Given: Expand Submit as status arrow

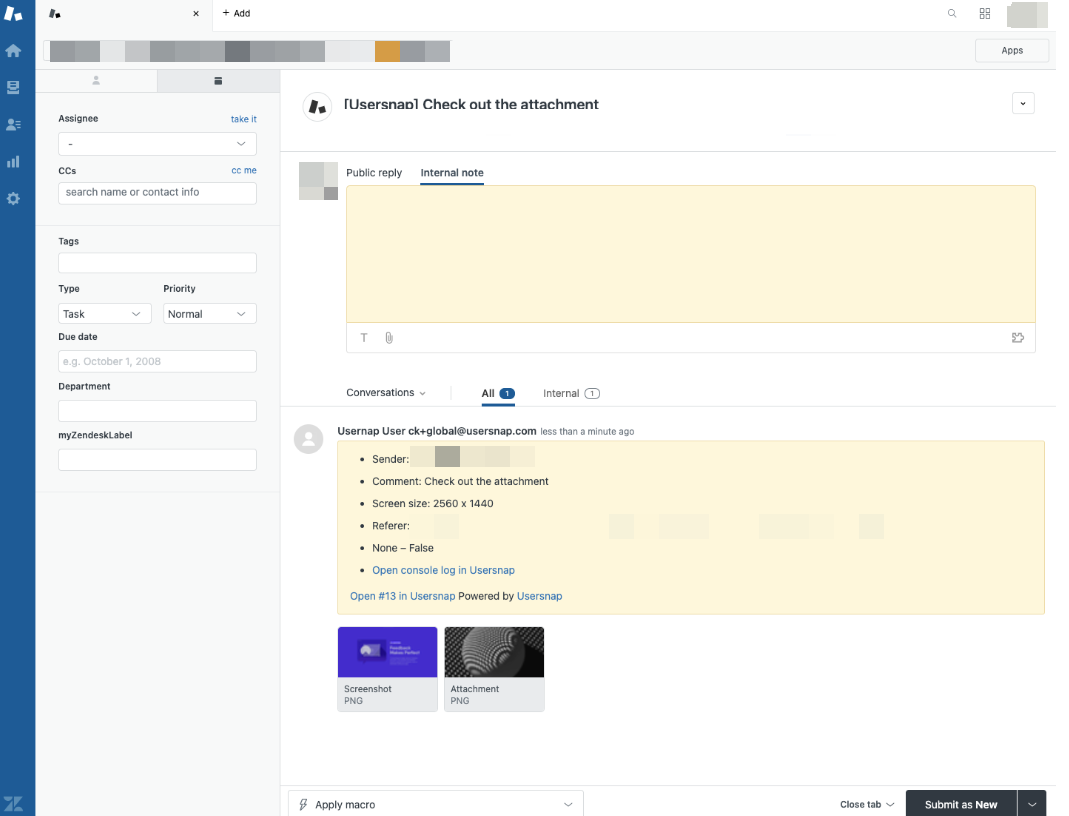Looking at the screenshot, I should point(1032,804).
